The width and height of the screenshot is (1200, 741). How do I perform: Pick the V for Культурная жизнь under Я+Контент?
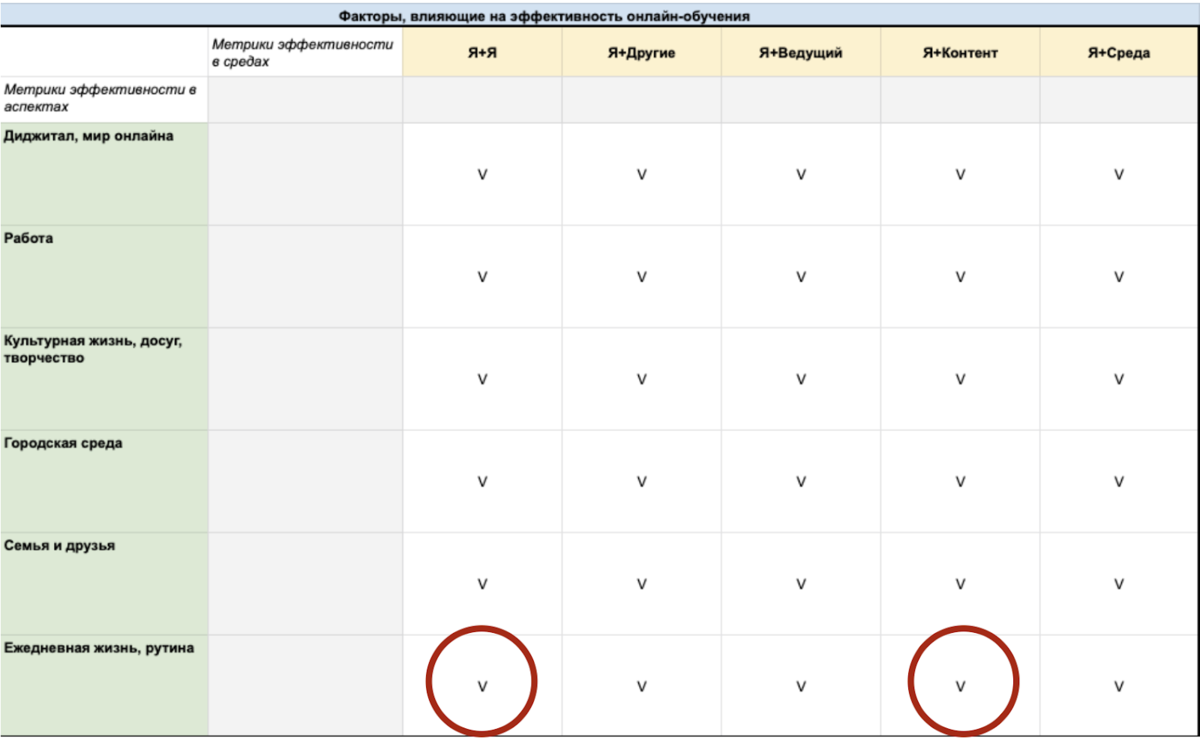[960, 379]
